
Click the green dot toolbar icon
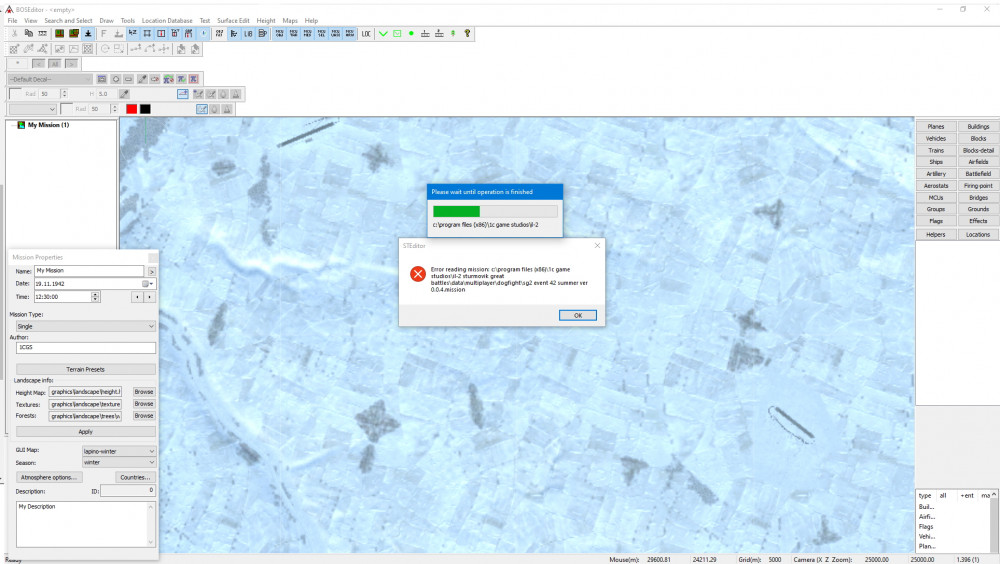411,34
